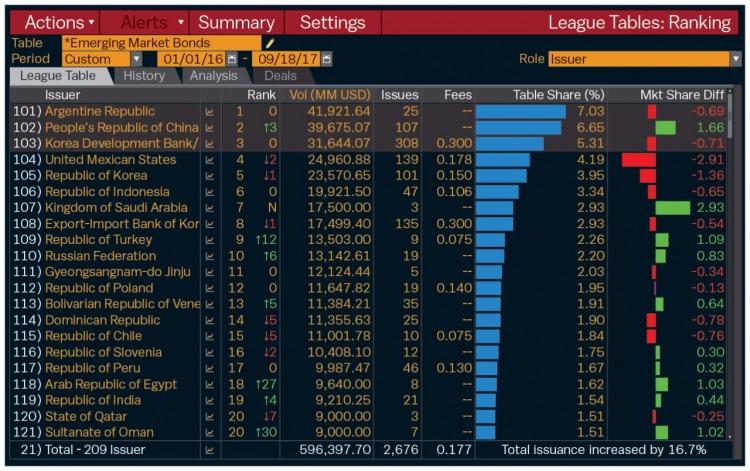Expand the Actions dropdown menu
The width and height of the screenshot is (750, 471).
coord(59,22)
